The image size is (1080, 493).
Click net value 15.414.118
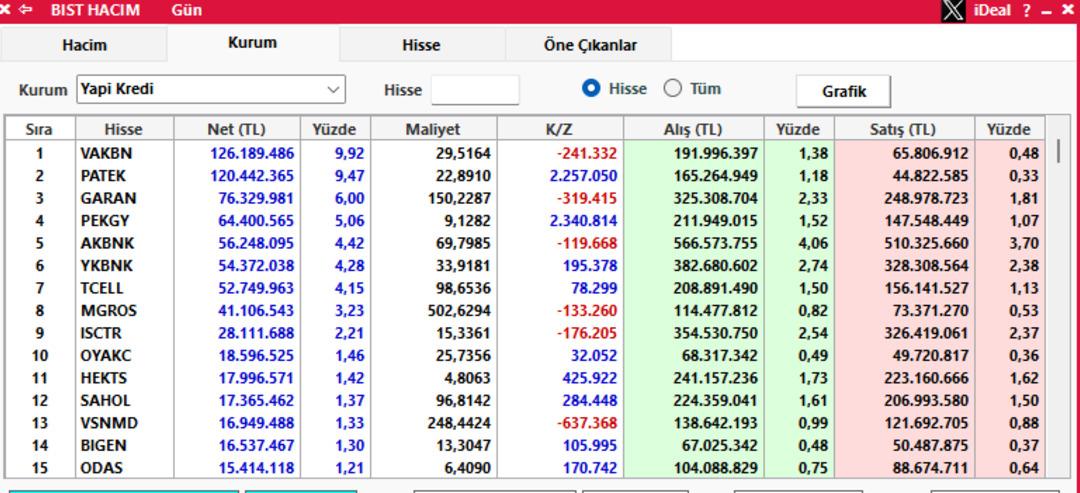[256, 468]
